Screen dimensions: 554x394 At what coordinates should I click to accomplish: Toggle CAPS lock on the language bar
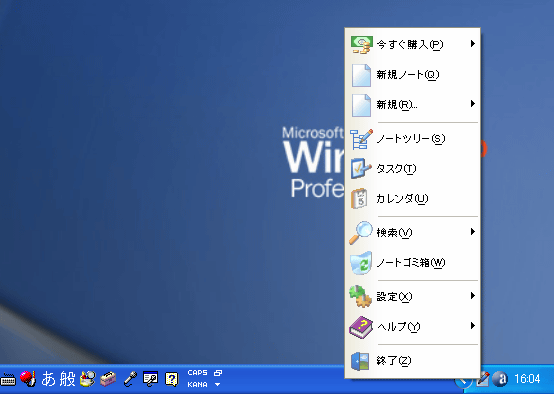click(x=198, y=373)
